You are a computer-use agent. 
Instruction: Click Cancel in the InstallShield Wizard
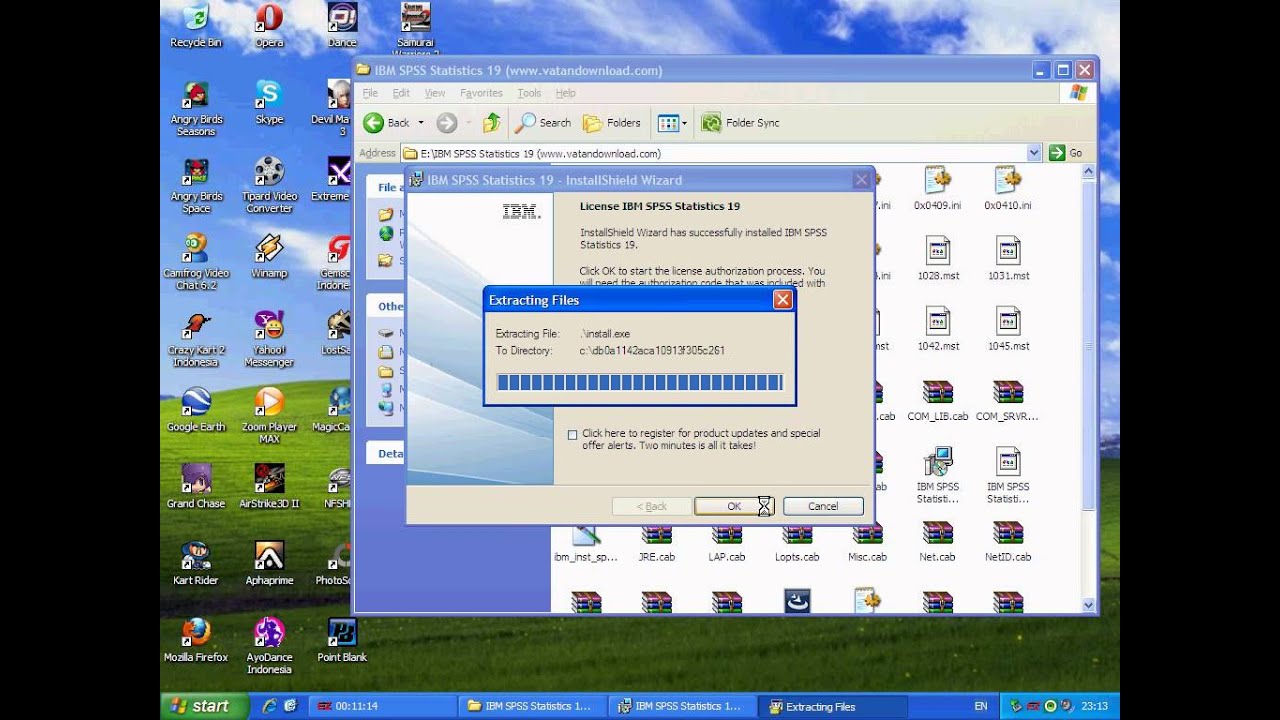point(823,506)
